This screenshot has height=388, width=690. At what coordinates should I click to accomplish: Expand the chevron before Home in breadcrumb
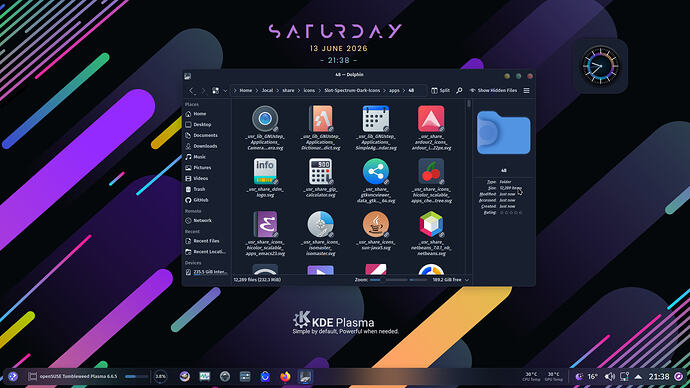click(235, 91)
